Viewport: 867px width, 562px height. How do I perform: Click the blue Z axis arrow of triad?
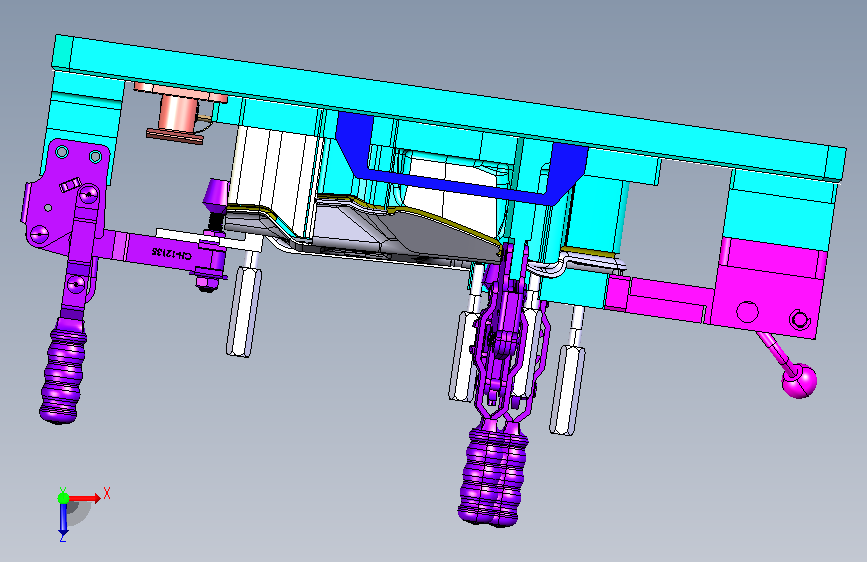point(63,518)
